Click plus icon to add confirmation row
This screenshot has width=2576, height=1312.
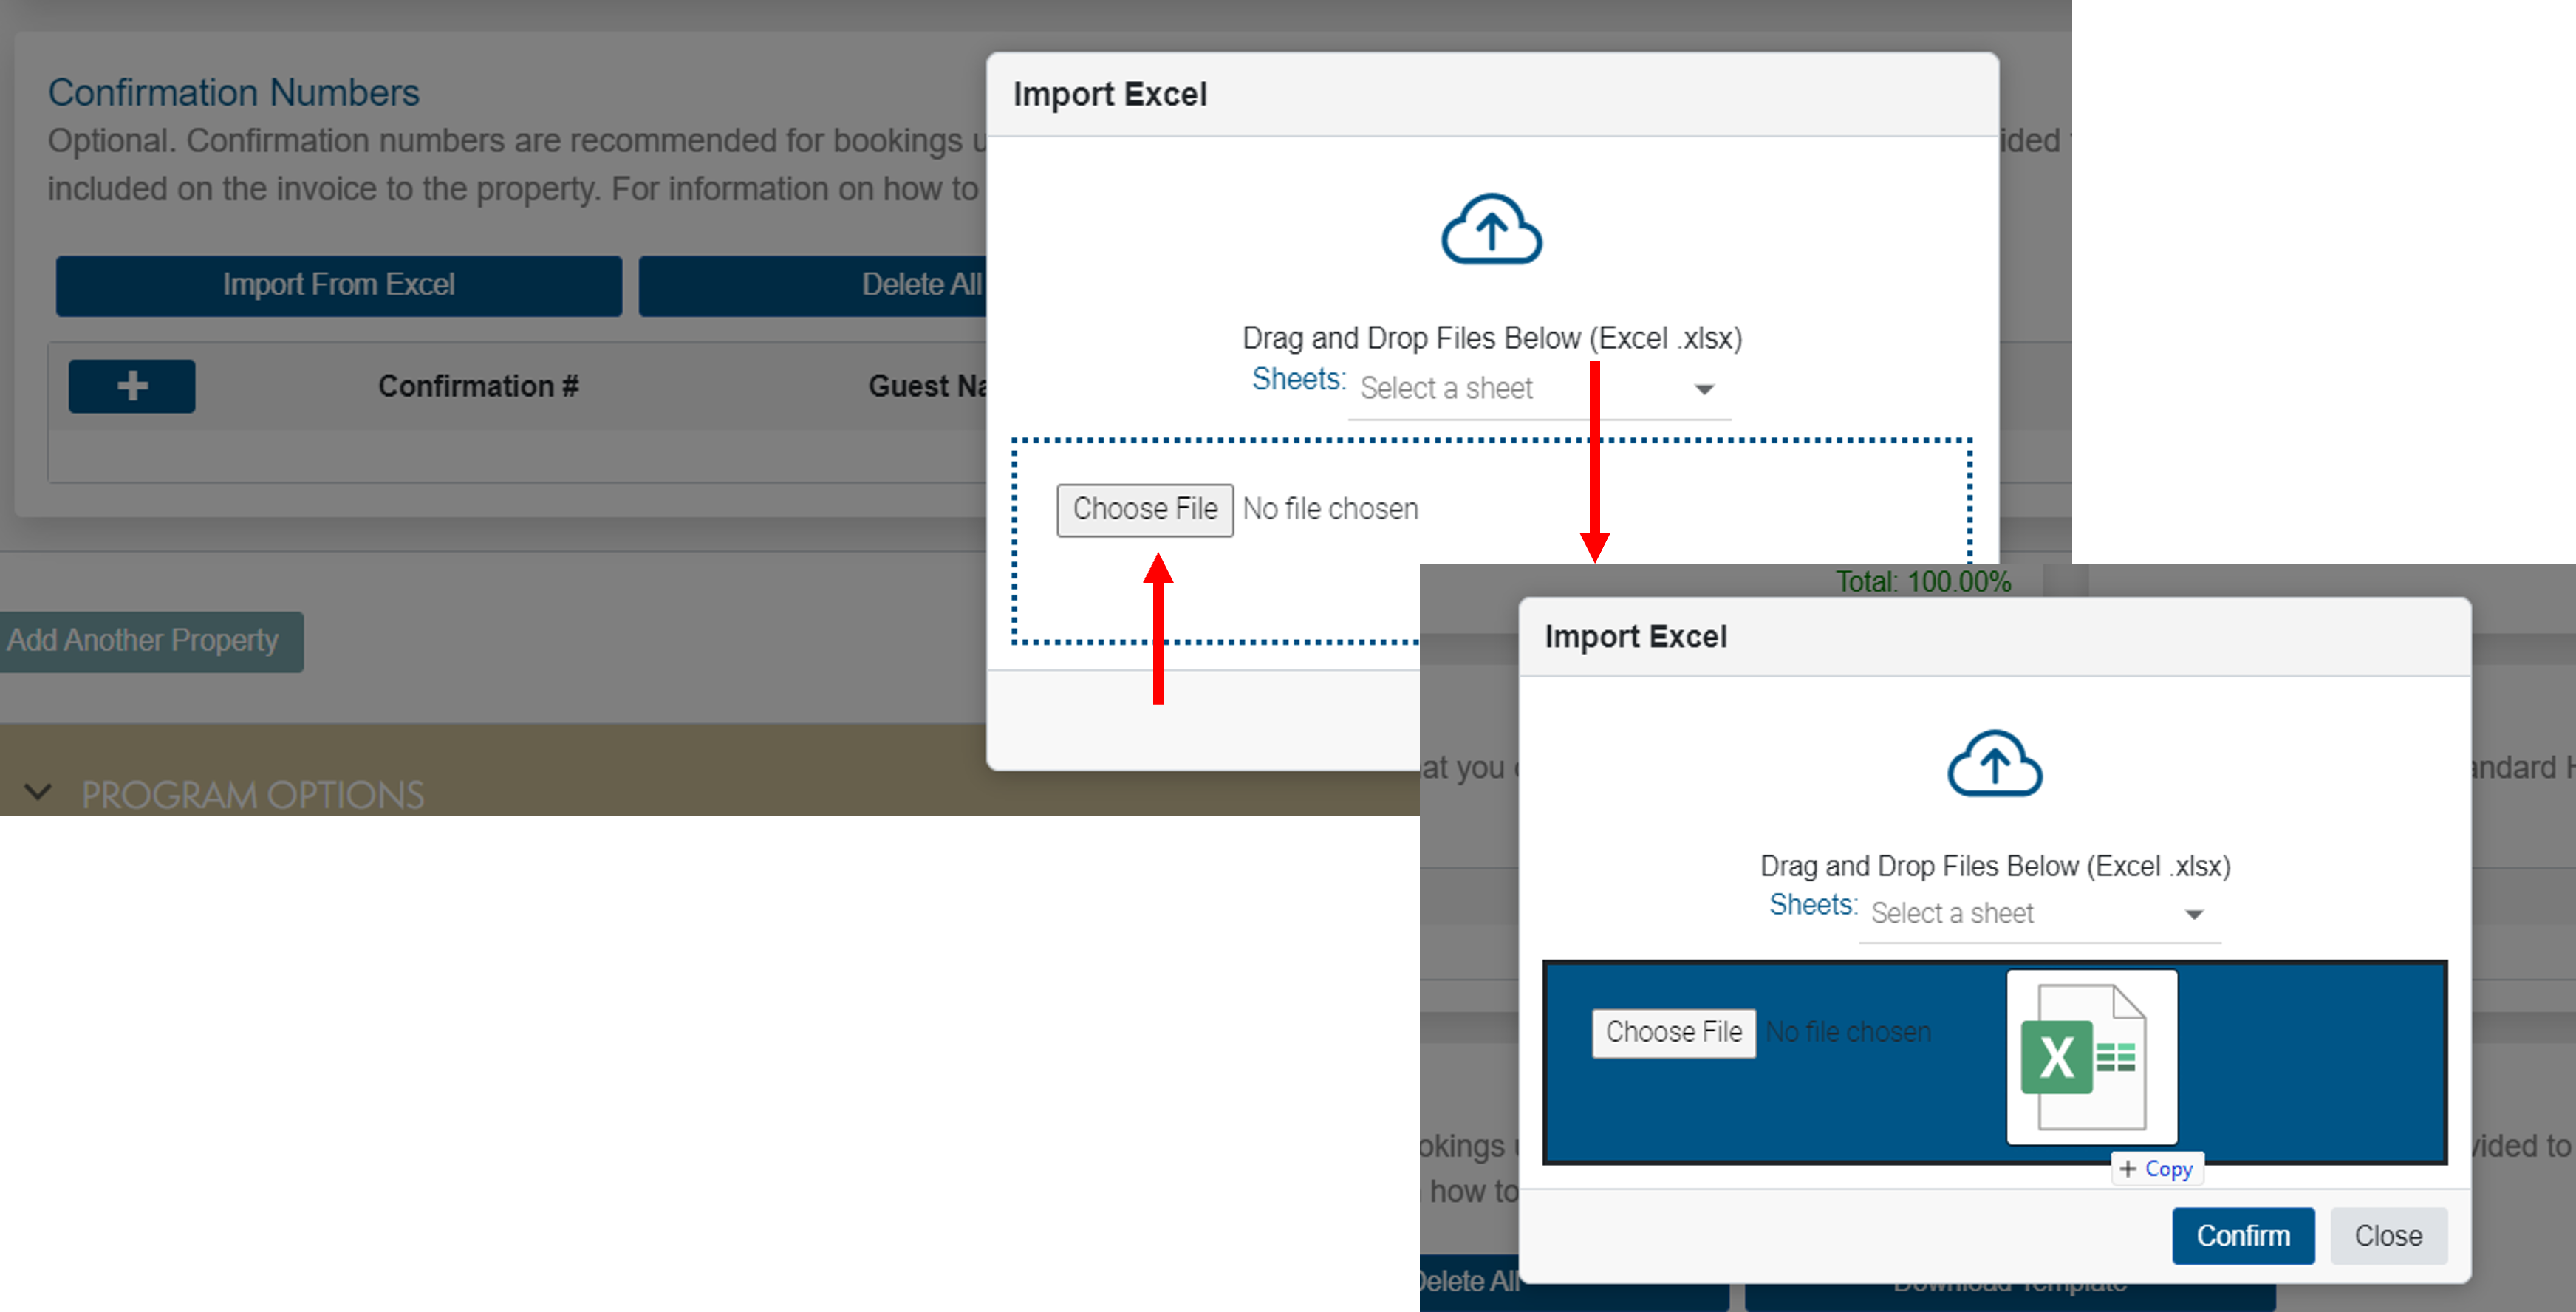132,386
